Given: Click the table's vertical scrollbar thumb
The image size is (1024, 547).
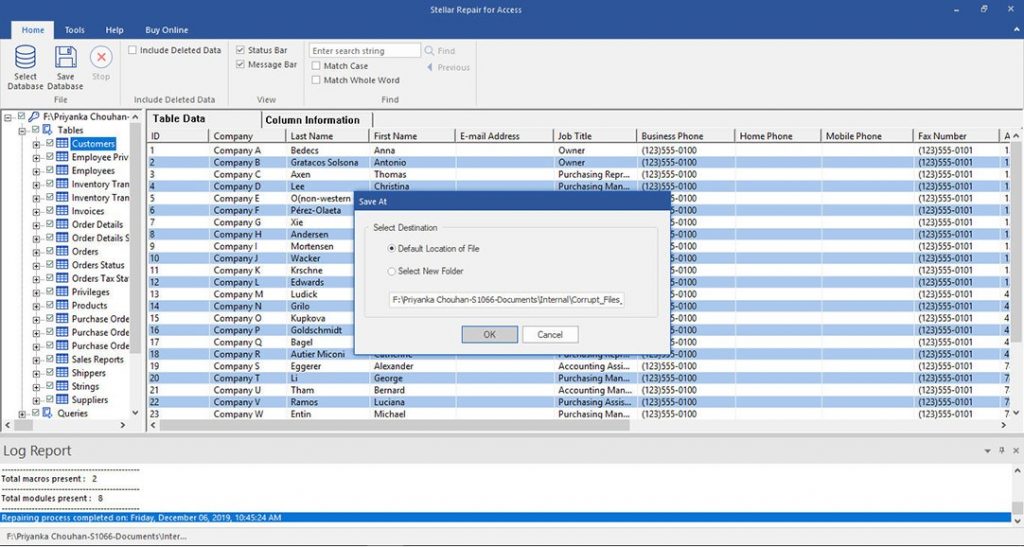Looking at the screenshot, I should click(x=1016, y=242).
